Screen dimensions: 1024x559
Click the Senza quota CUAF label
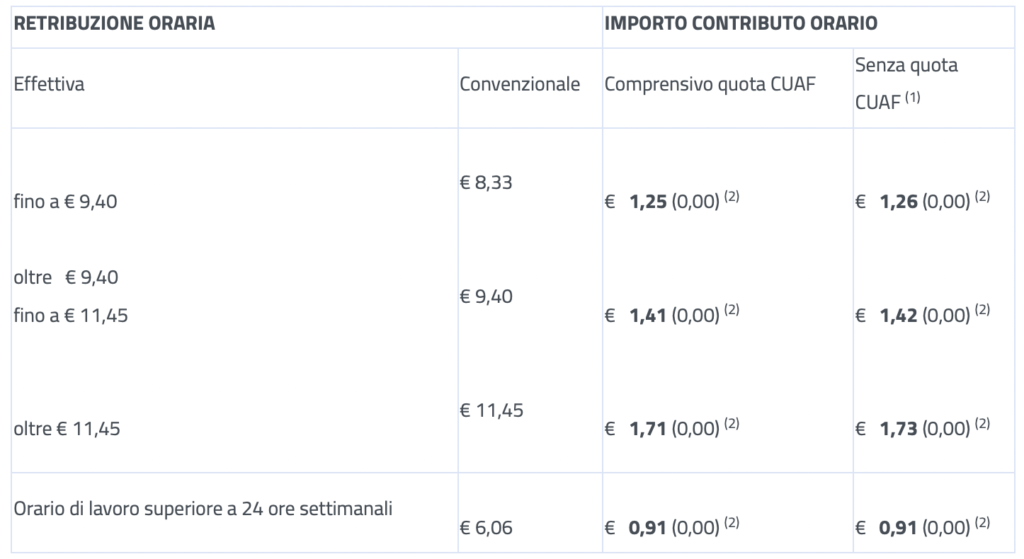(906, 84)
